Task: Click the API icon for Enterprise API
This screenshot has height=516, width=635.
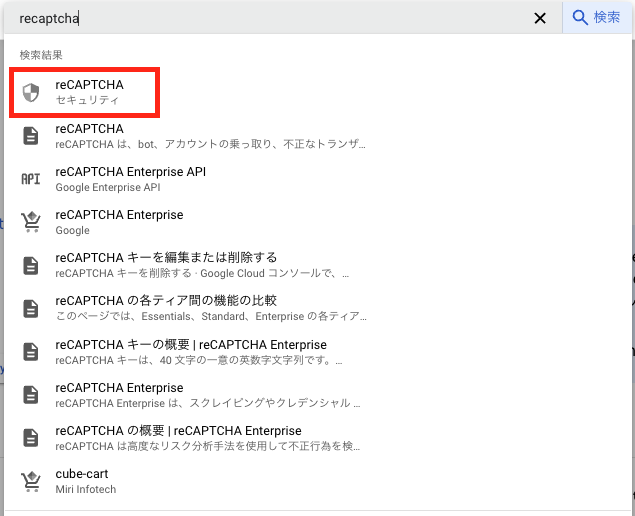Action: pos(31,179)
